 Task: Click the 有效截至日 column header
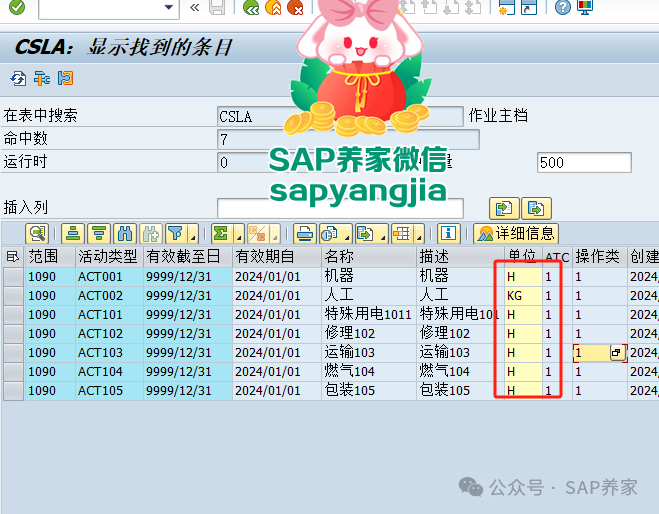[x=188, y=256]
